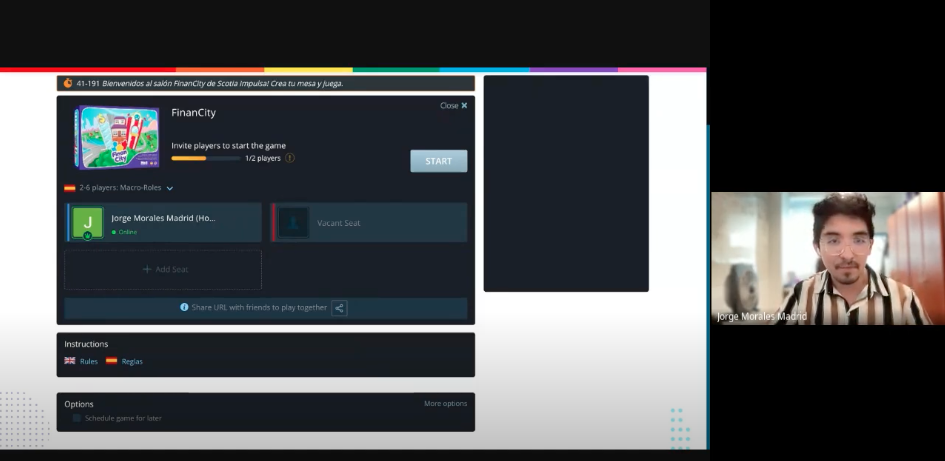Select Jorge Morales Madrid's green J avatar
945x461 pixels.
pos(88,222)
